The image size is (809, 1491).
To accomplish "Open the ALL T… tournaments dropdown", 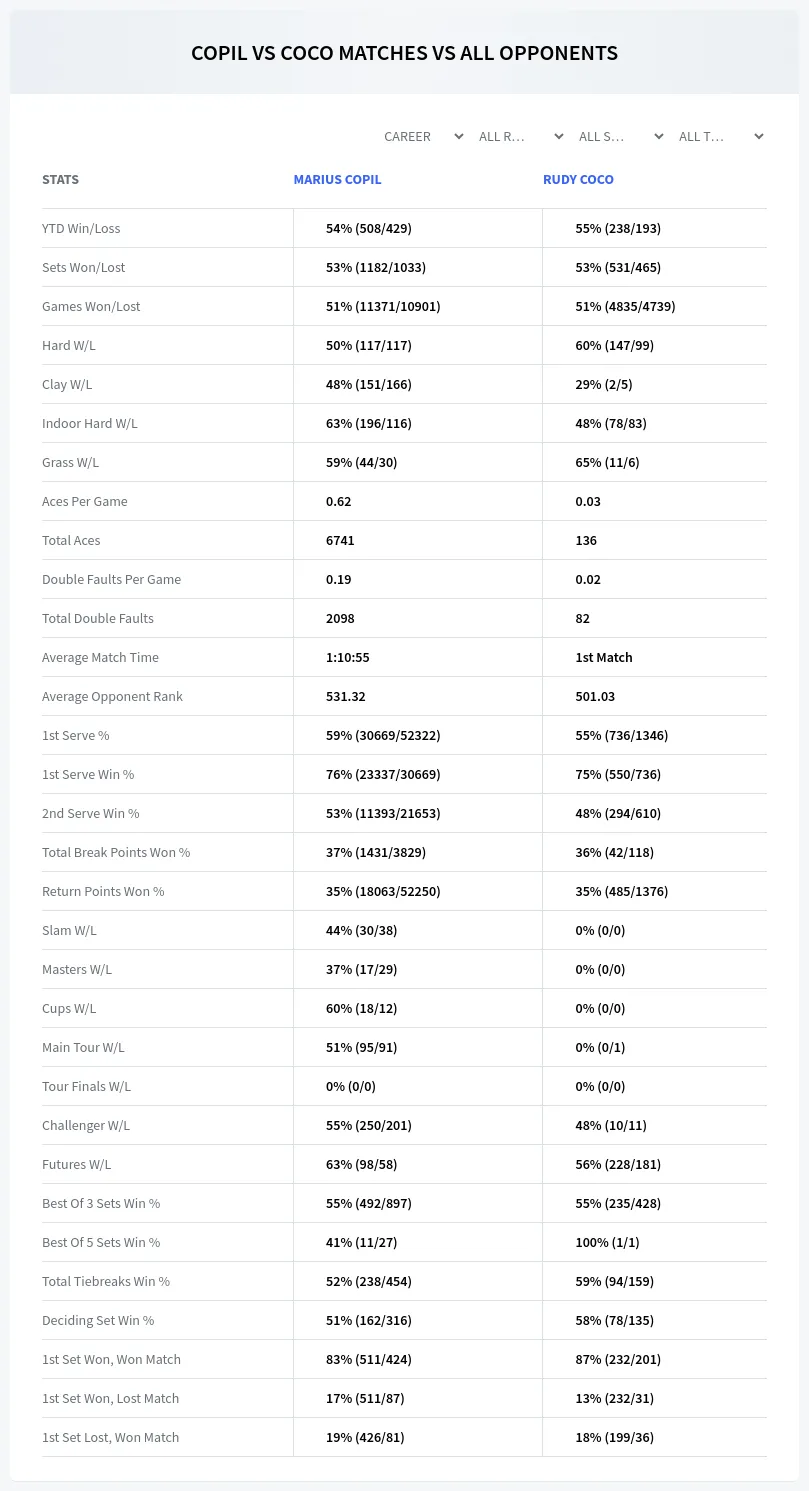I will (720, 136).
